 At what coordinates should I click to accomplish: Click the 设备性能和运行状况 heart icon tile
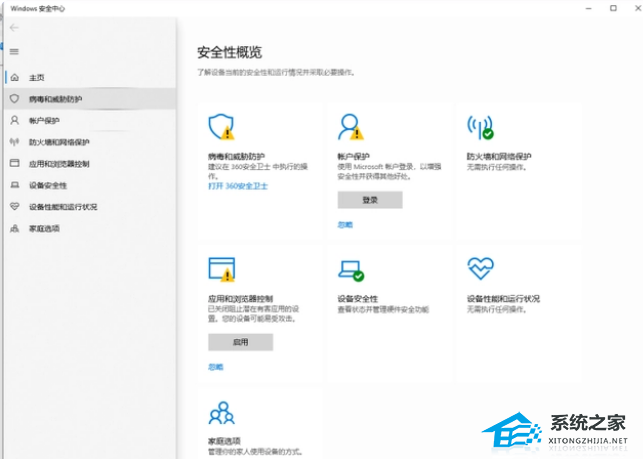(480, 268)
